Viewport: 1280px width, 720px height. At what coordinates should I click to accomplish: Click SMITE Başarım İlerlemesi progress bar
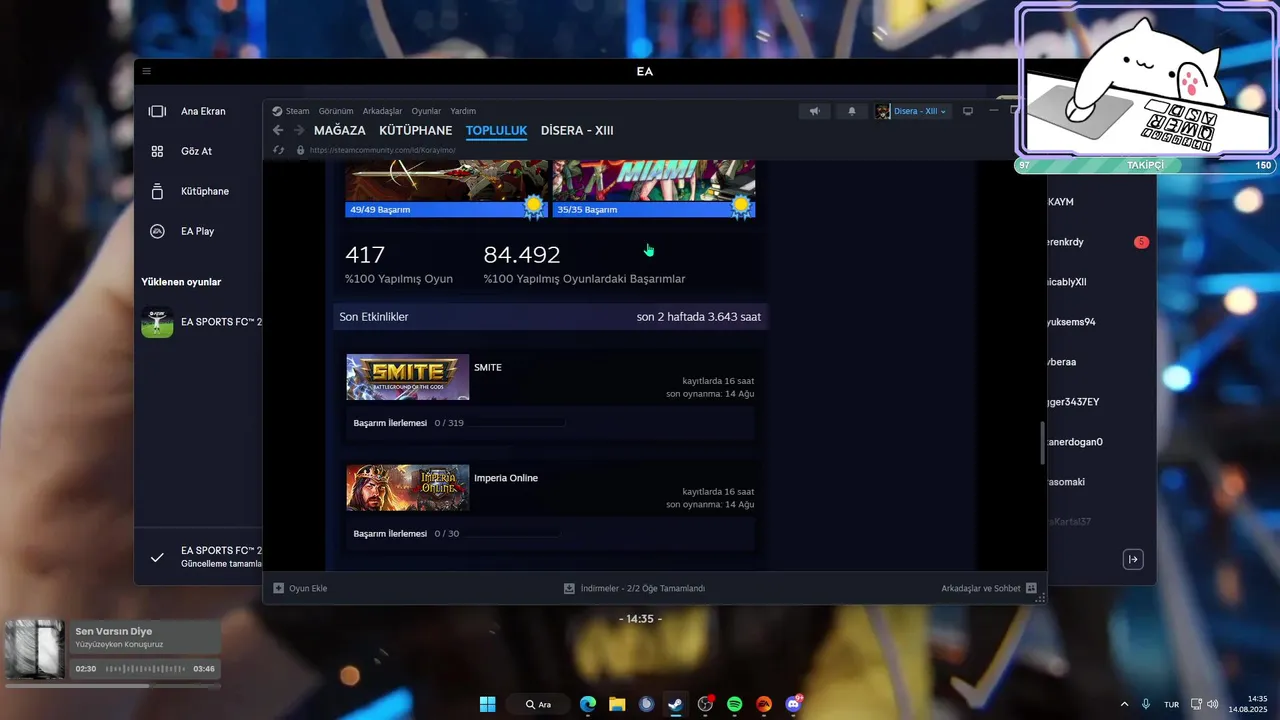pyautogui.click(x=515, y=423)
